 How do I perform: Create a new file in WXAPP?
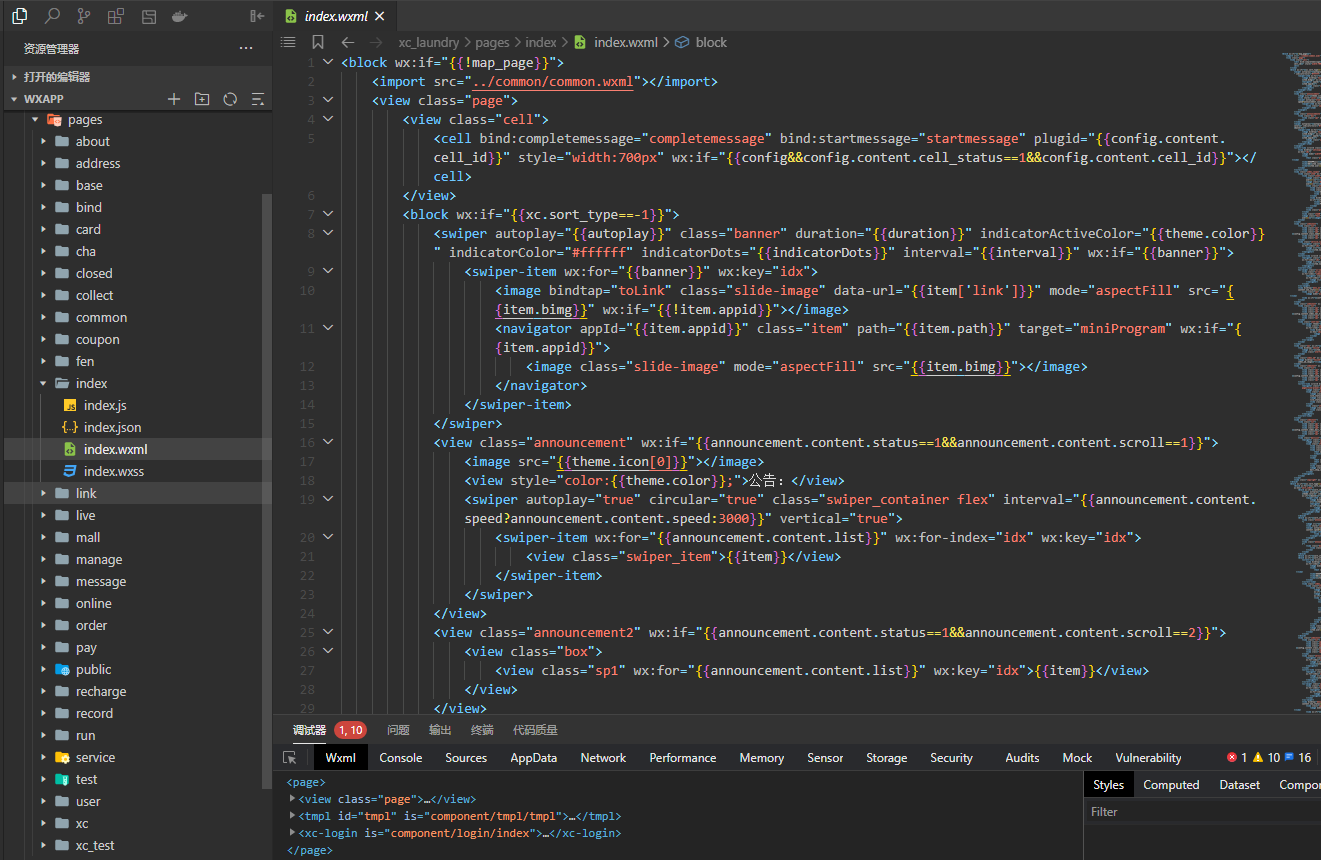coord(174,99)
